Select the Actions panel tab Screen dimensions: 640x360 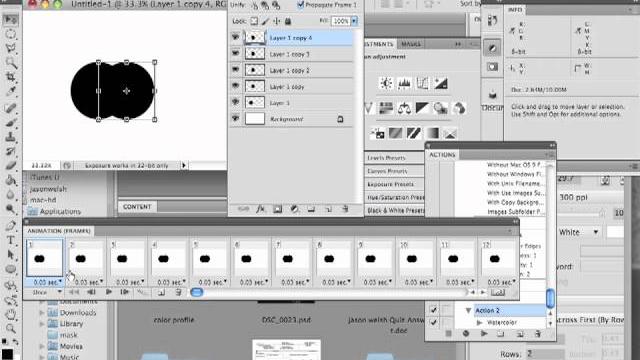point(442,155)
